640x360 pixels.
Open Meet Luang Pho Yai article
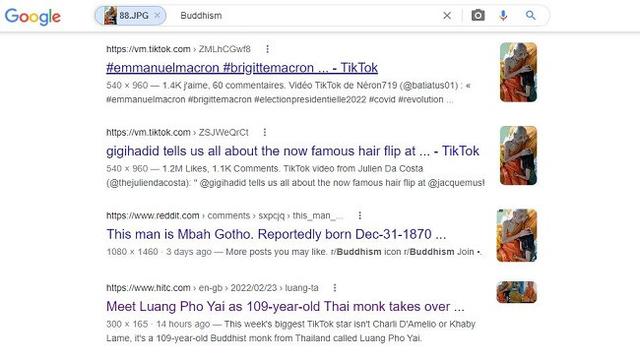click(x=285, y=307)
